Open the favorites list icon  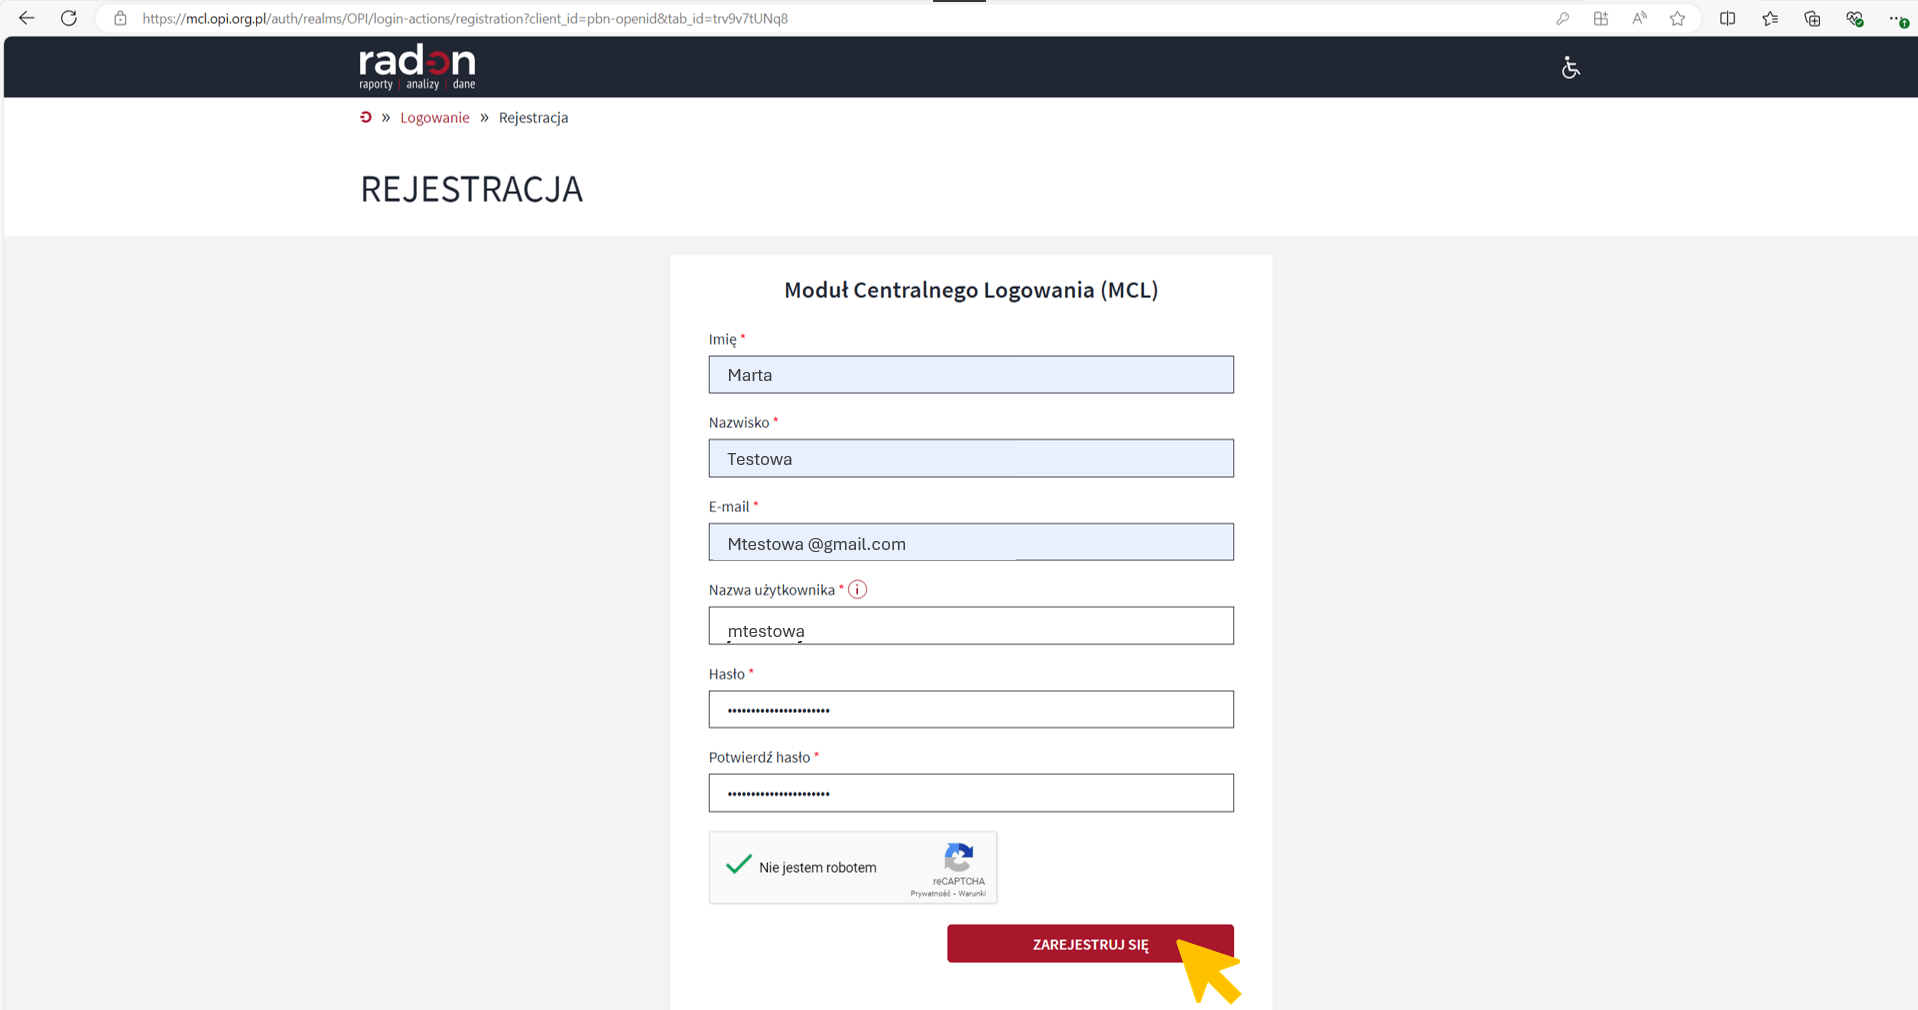coord(1770,18)
